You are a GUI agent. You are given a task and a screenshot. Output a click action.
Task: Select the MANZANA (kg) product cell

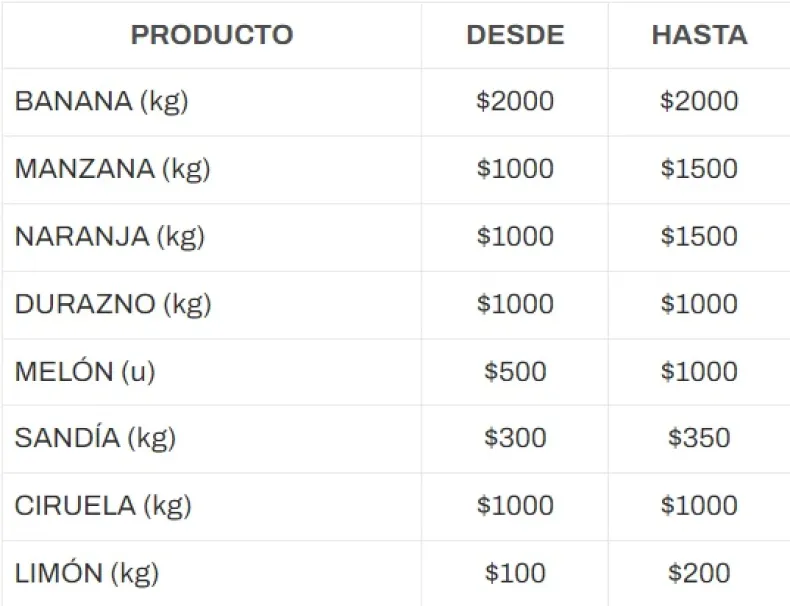coord(113,168)
